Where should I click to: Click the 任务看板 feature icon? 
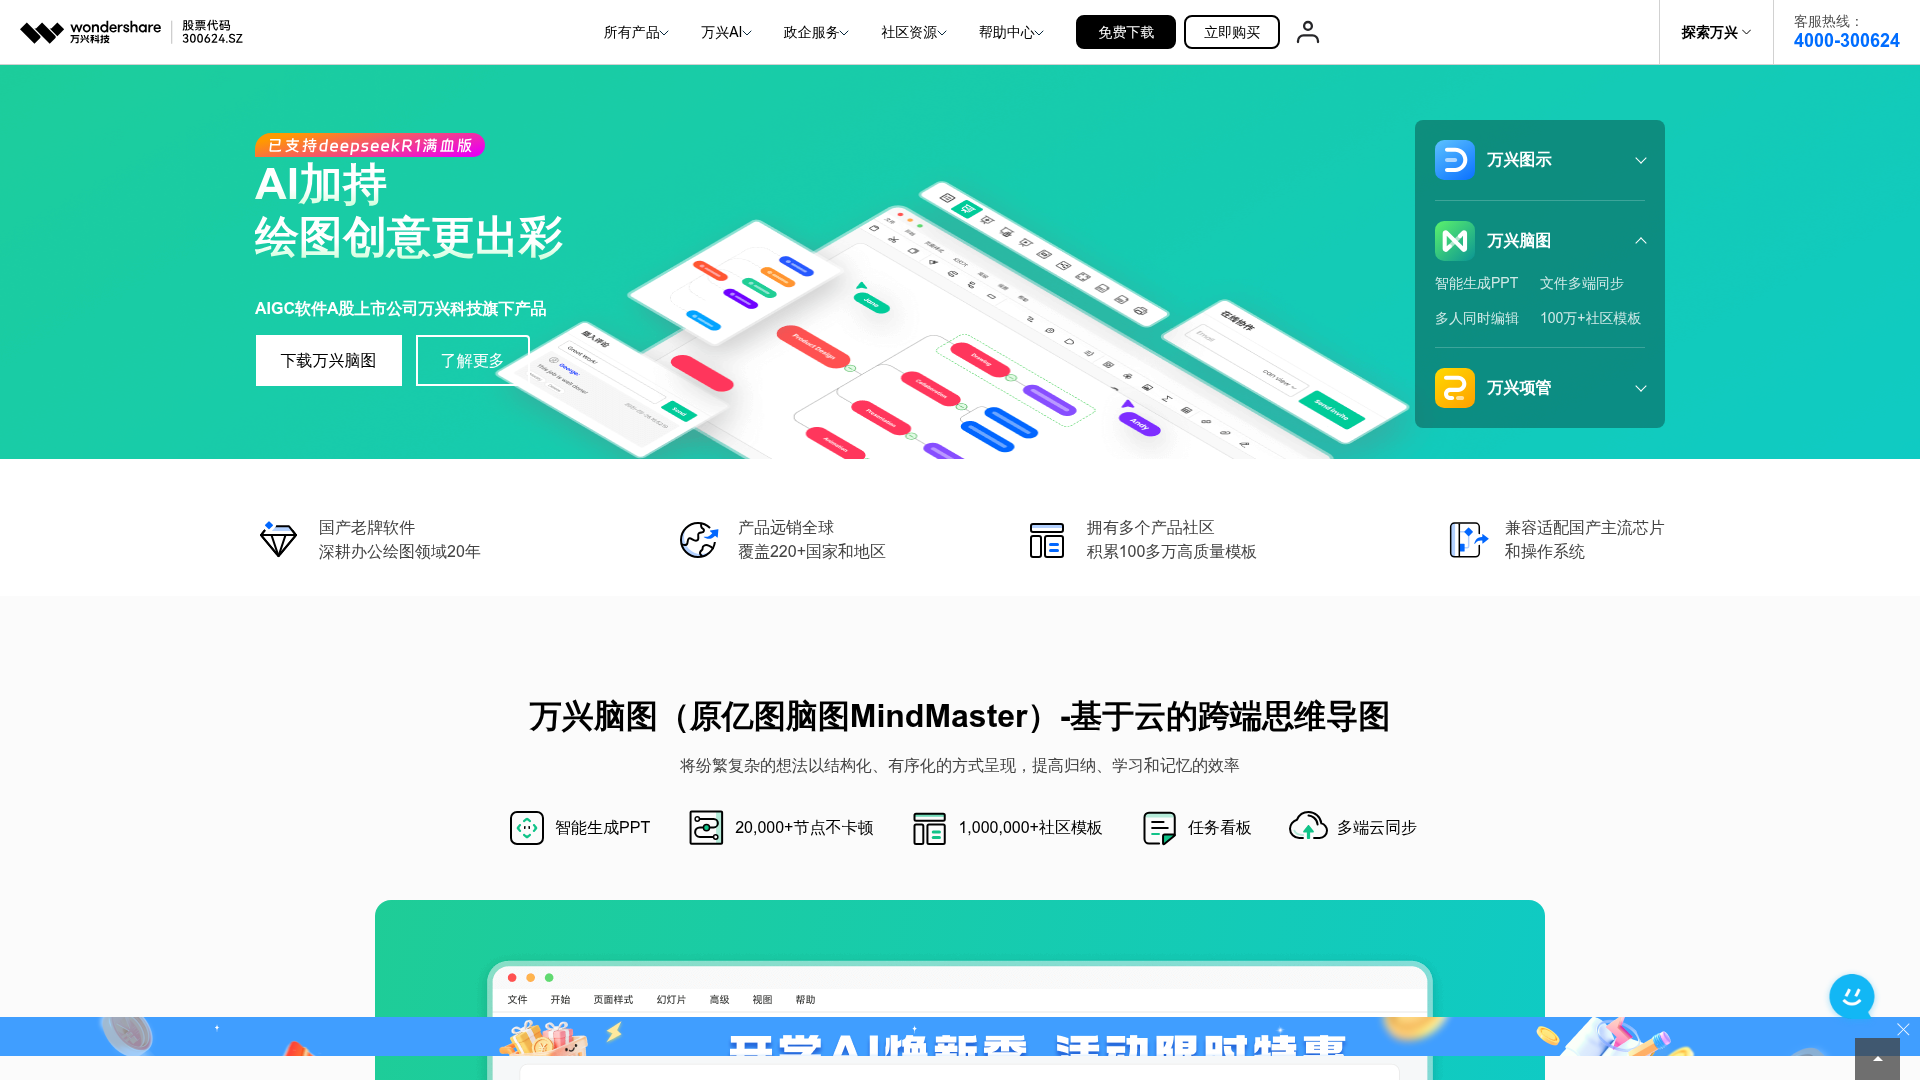point(1159,828)
